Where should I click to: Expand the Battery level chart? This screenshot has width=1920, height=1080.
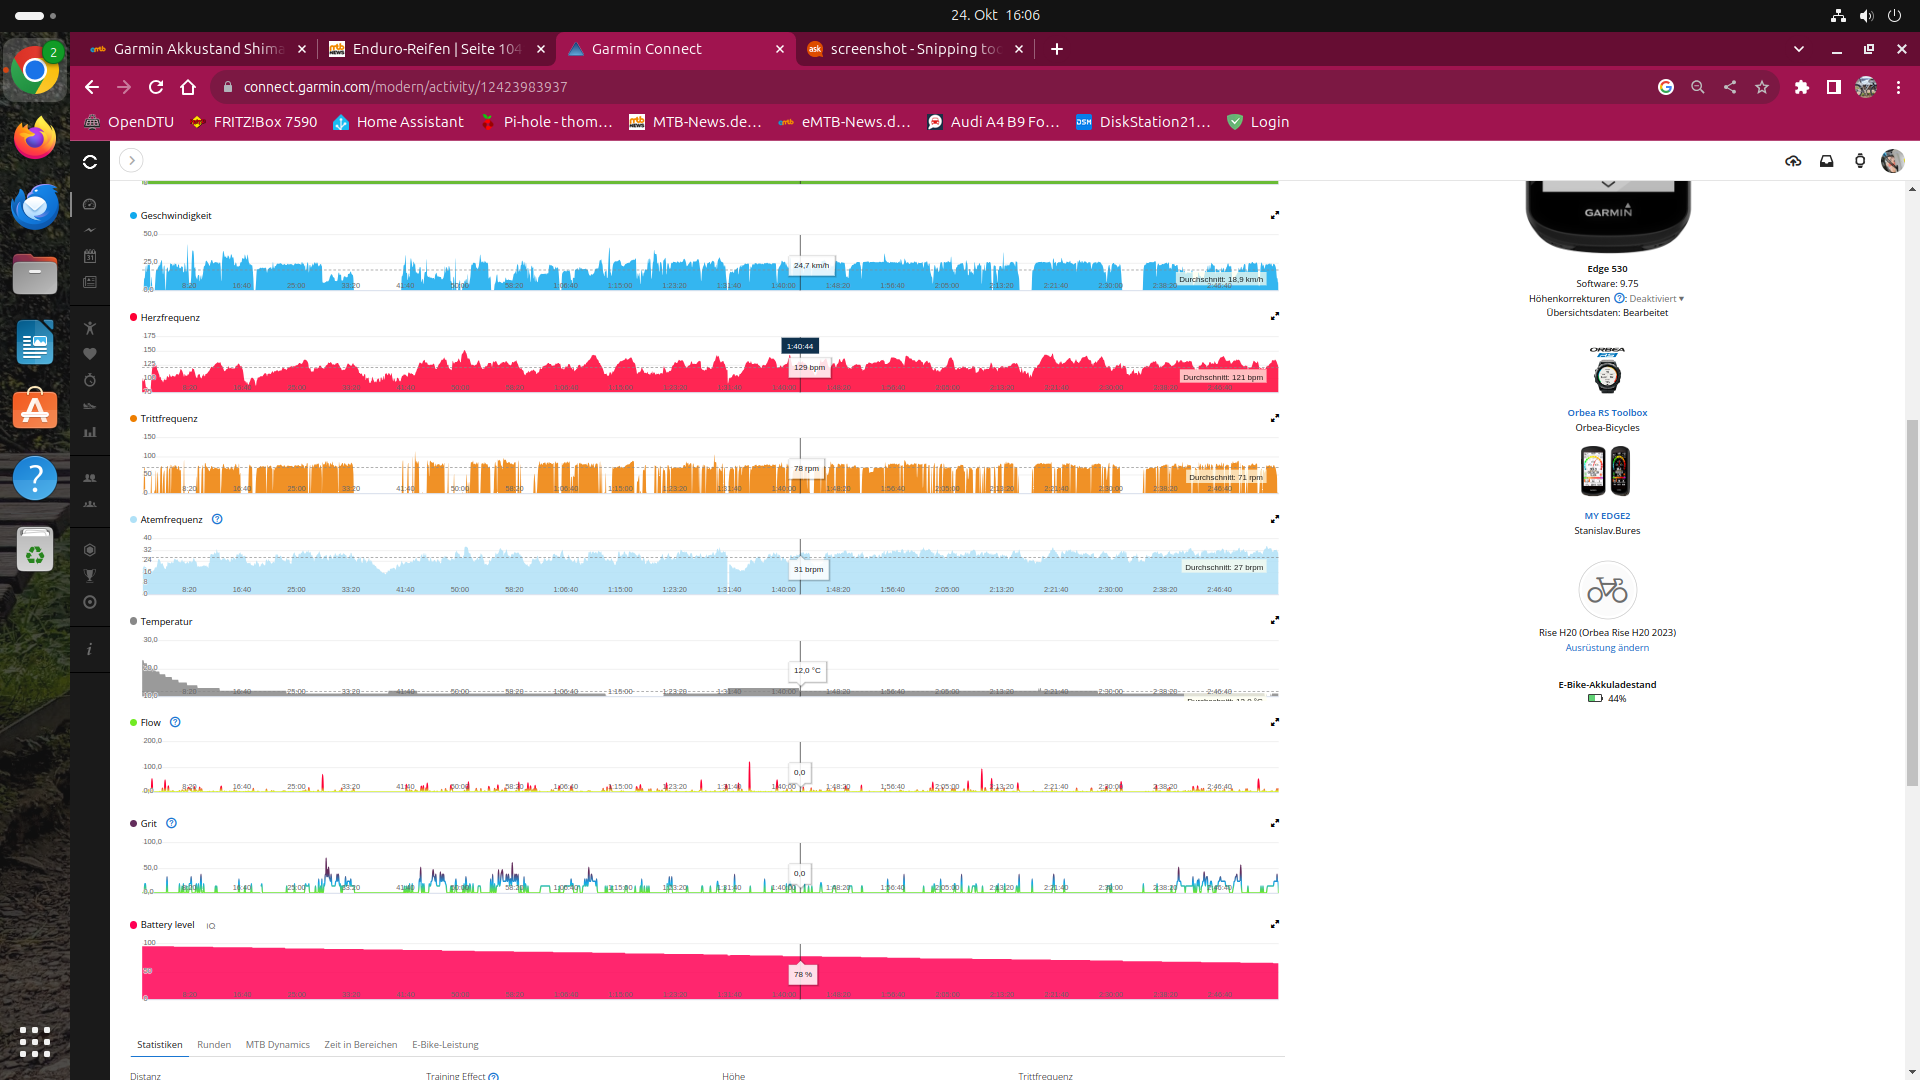coord(1274,924)
